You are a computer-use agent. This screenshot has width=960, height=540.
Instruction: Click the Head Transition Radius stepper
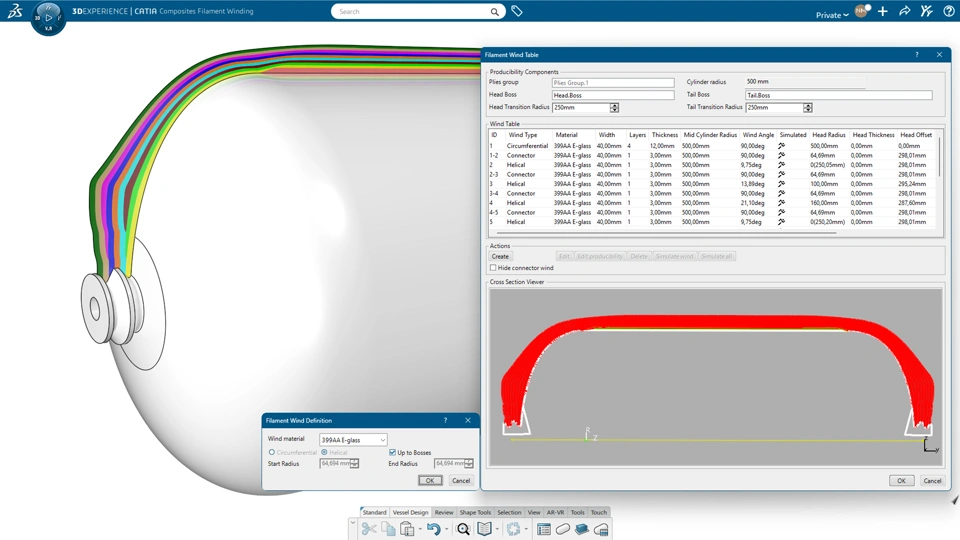pos(614,108)
